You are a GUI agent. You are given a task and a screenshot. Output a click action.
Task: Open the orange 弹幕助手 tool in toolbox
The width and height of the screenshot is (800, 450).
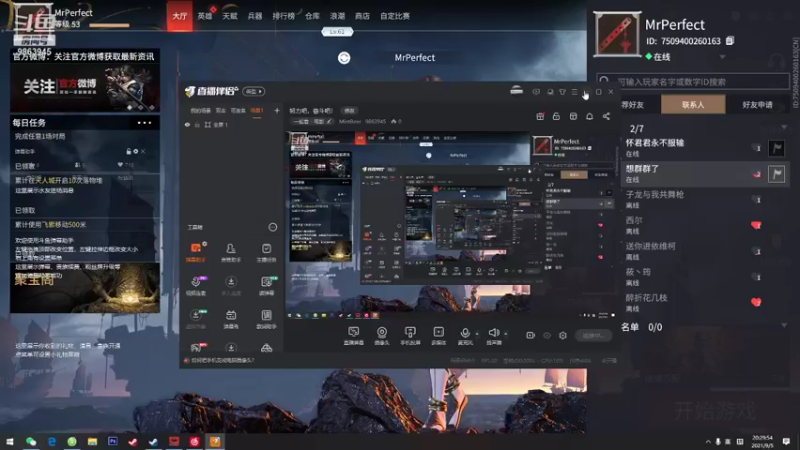click(x=196, y=252)
